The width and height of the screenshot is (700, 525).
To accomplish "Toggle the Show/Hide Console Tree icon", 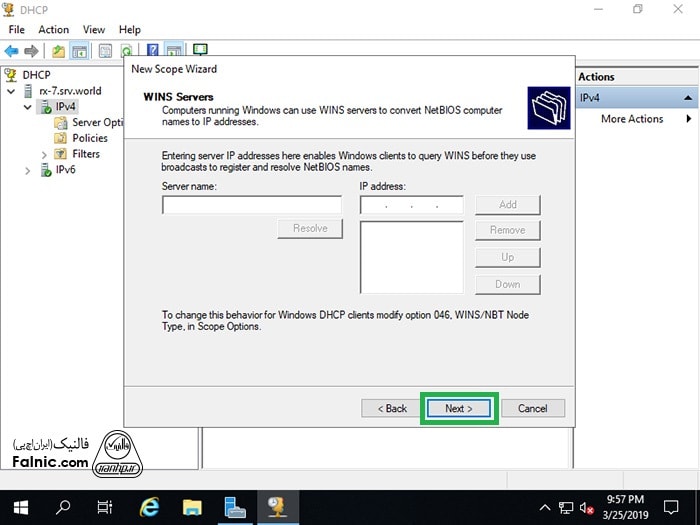I will pyautogui.click(x=79, y=50).
